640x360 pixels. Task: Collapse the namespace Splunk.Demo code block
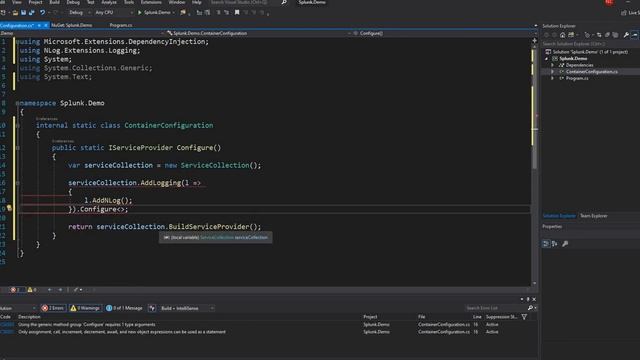[x=18, y=103]
